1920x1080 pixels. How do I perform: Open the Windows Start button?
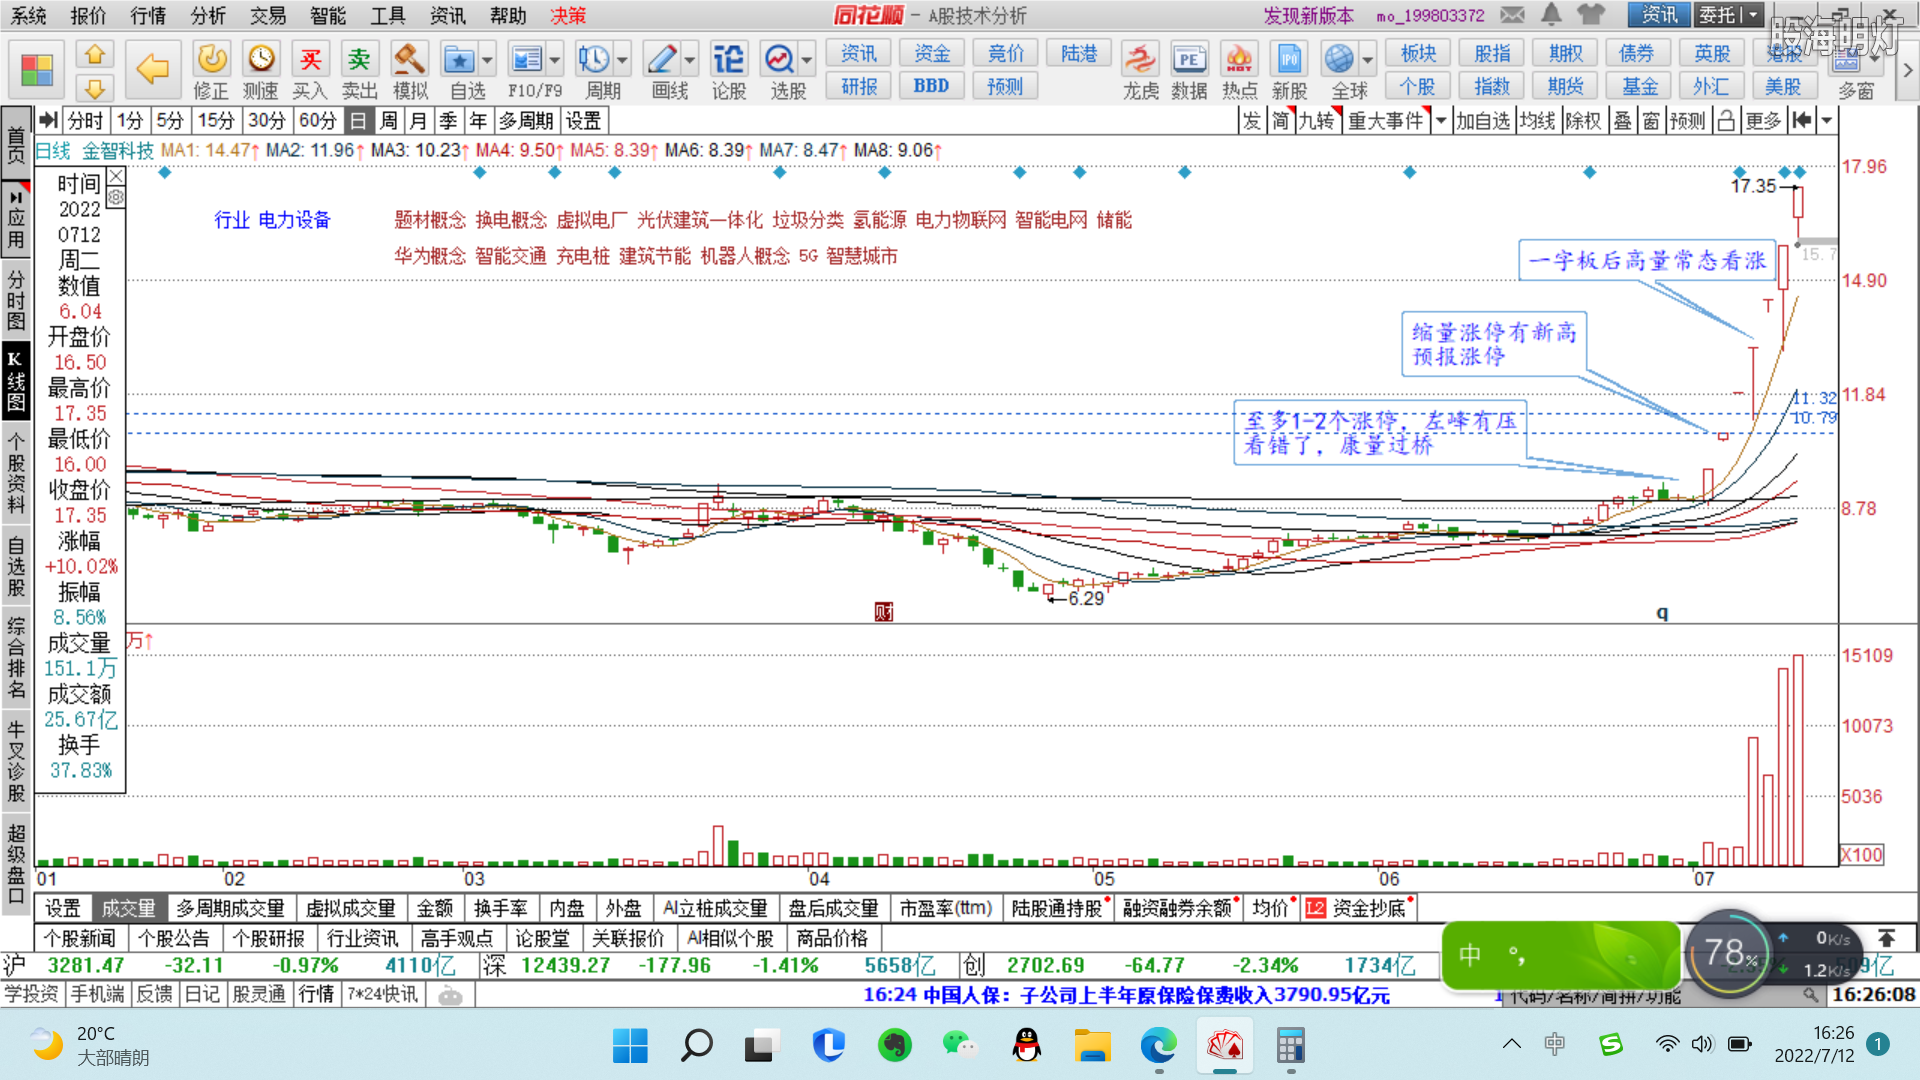coord(630,1046)
